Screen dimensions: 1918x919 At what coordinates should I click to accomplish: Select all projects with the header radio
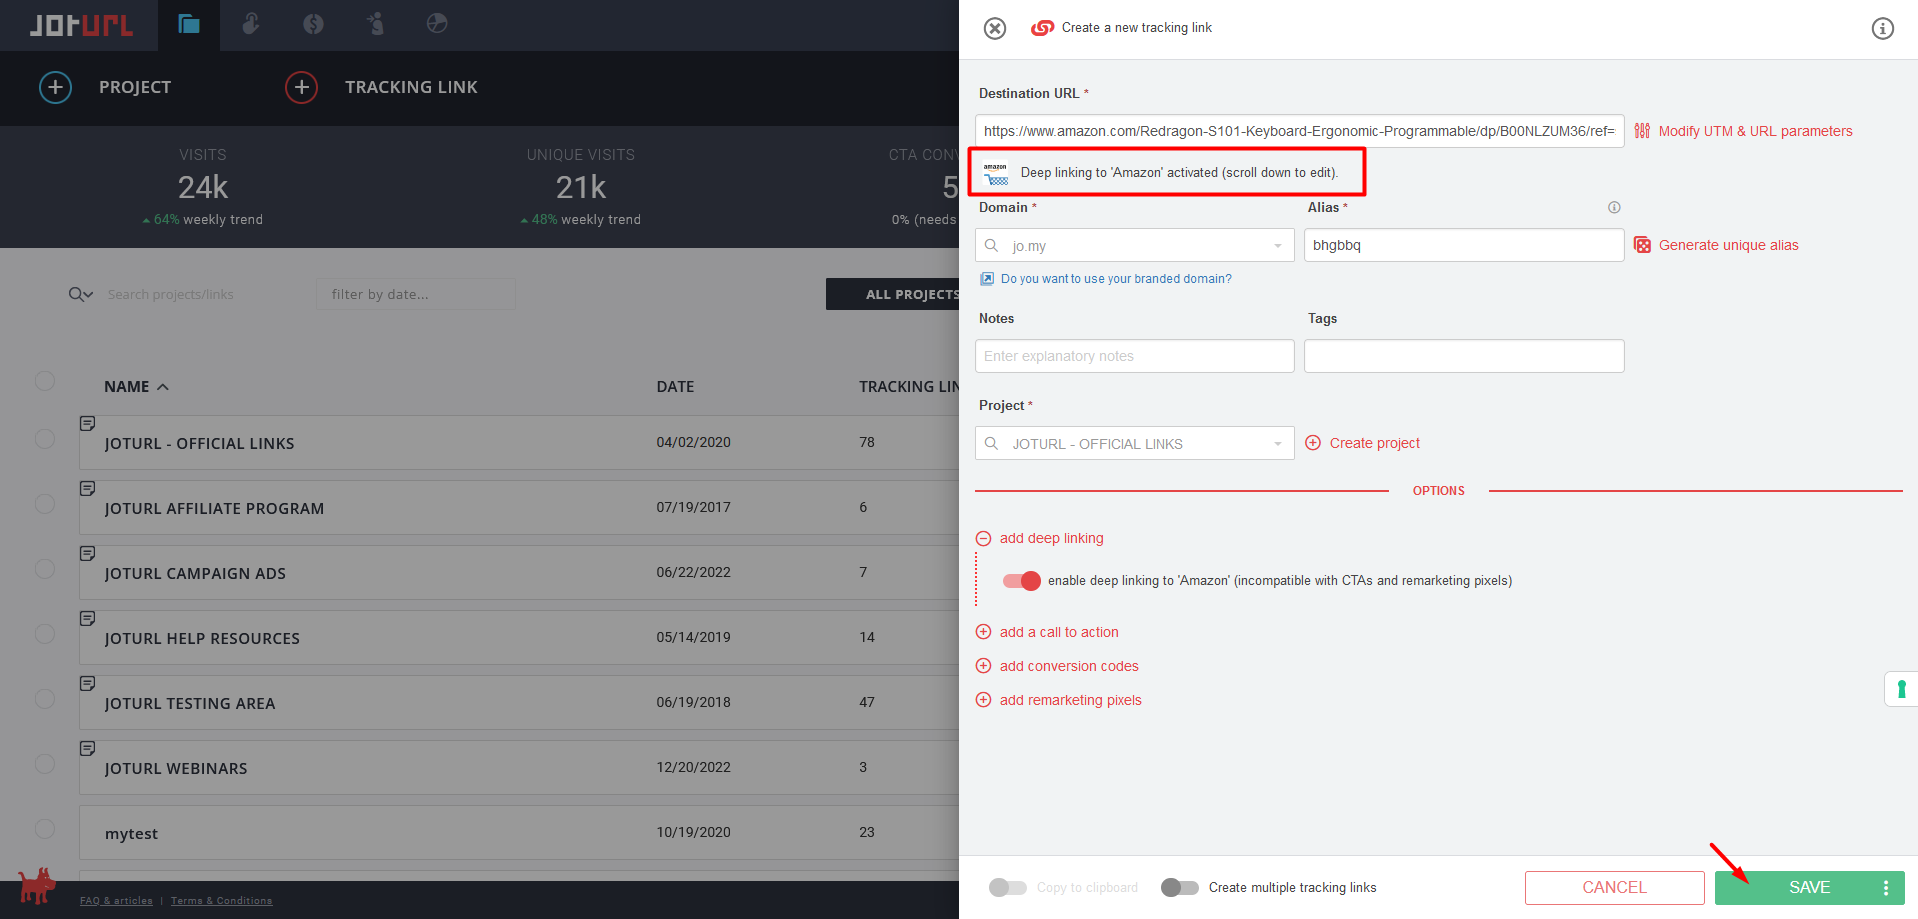pos(45,381)
